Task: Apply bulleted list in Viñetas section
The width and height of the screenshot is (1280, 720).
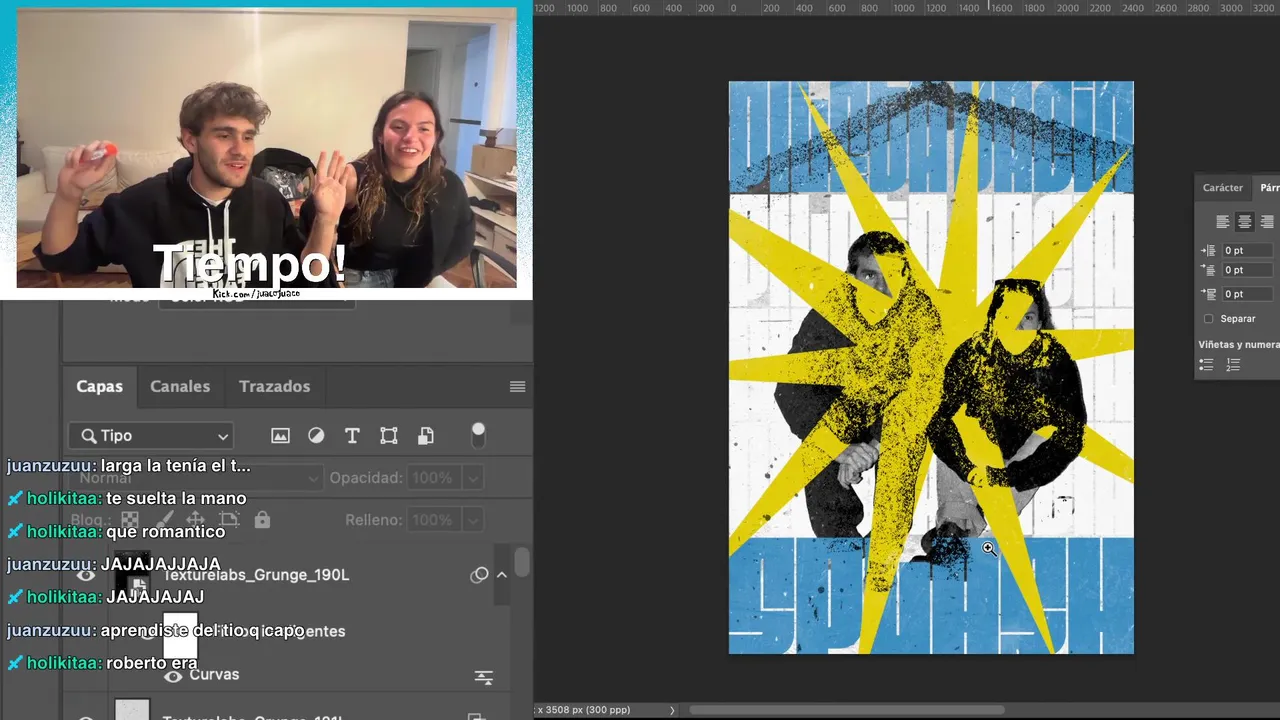Action: coord(1207,365)
